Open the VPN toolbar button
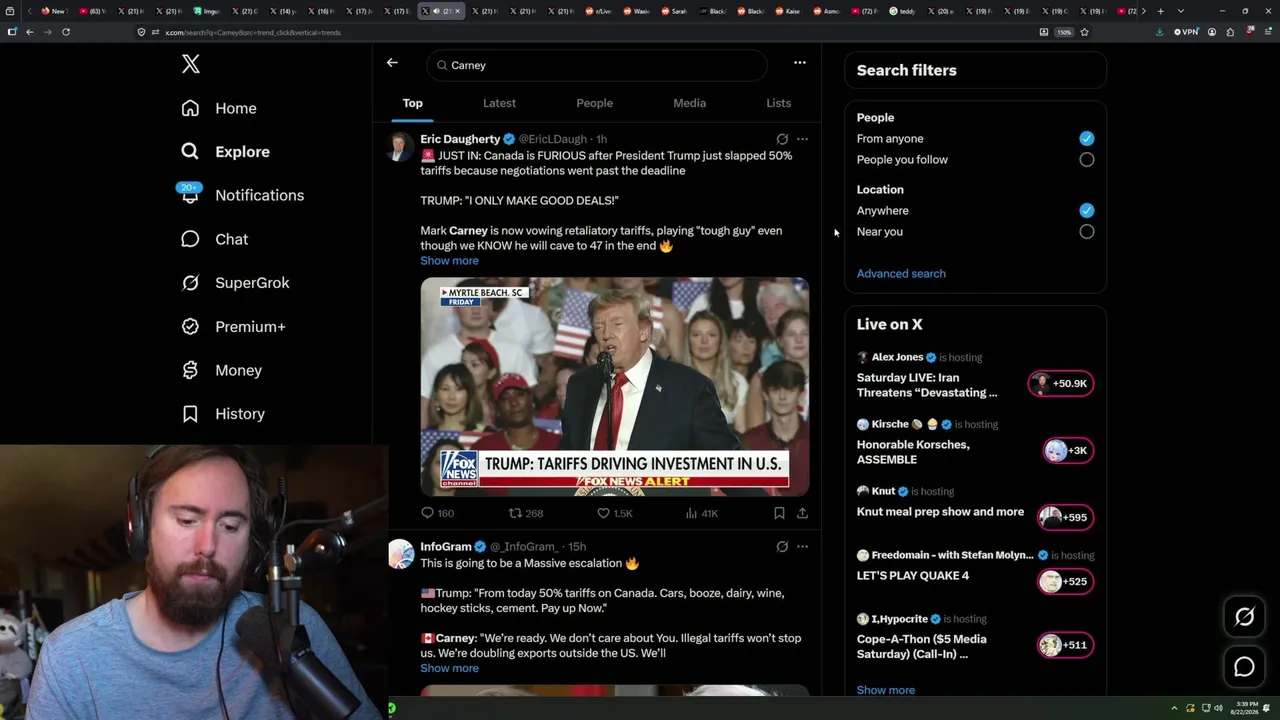The width and height of the screenshot is (1280, 720). click(1186, 32)
